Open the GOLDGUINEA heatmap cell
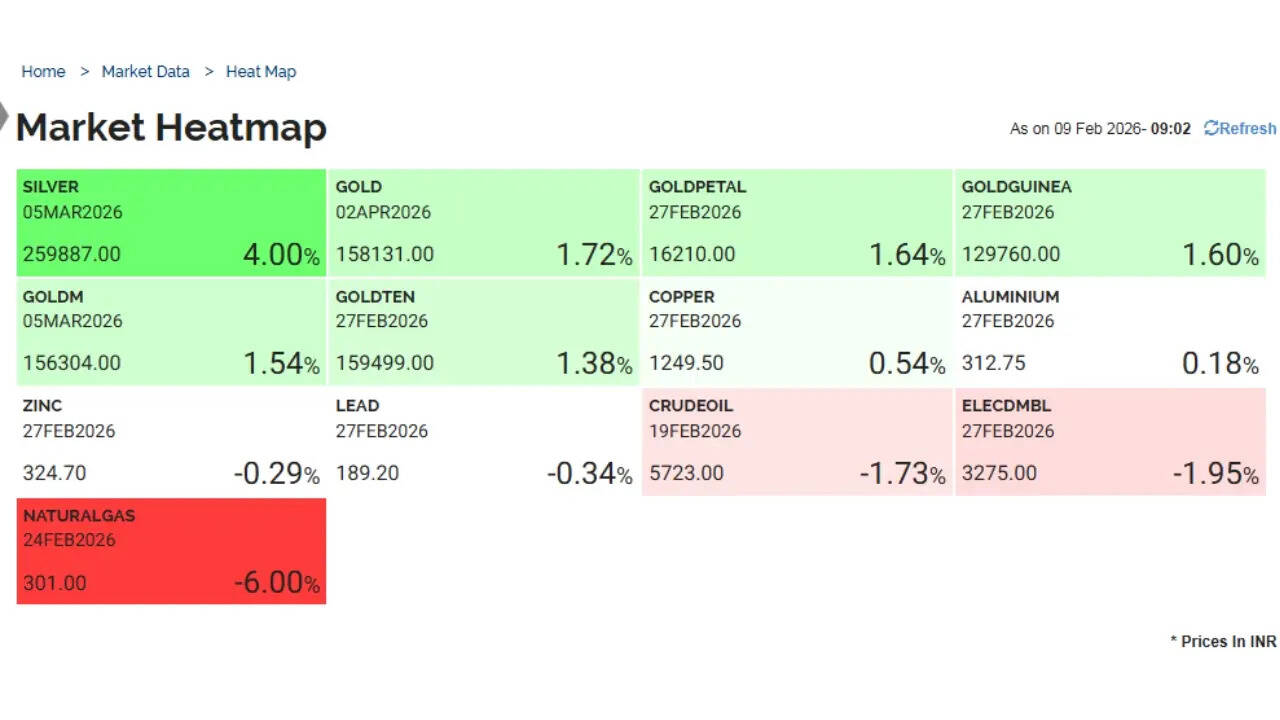The width and height of the screenshot is (1280, 720). tap(1110, 222)
